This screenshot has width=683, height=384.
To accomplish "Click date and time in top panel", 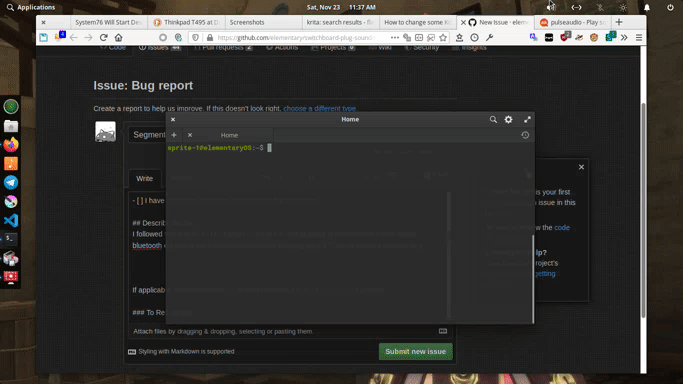I will pos(341,7).
